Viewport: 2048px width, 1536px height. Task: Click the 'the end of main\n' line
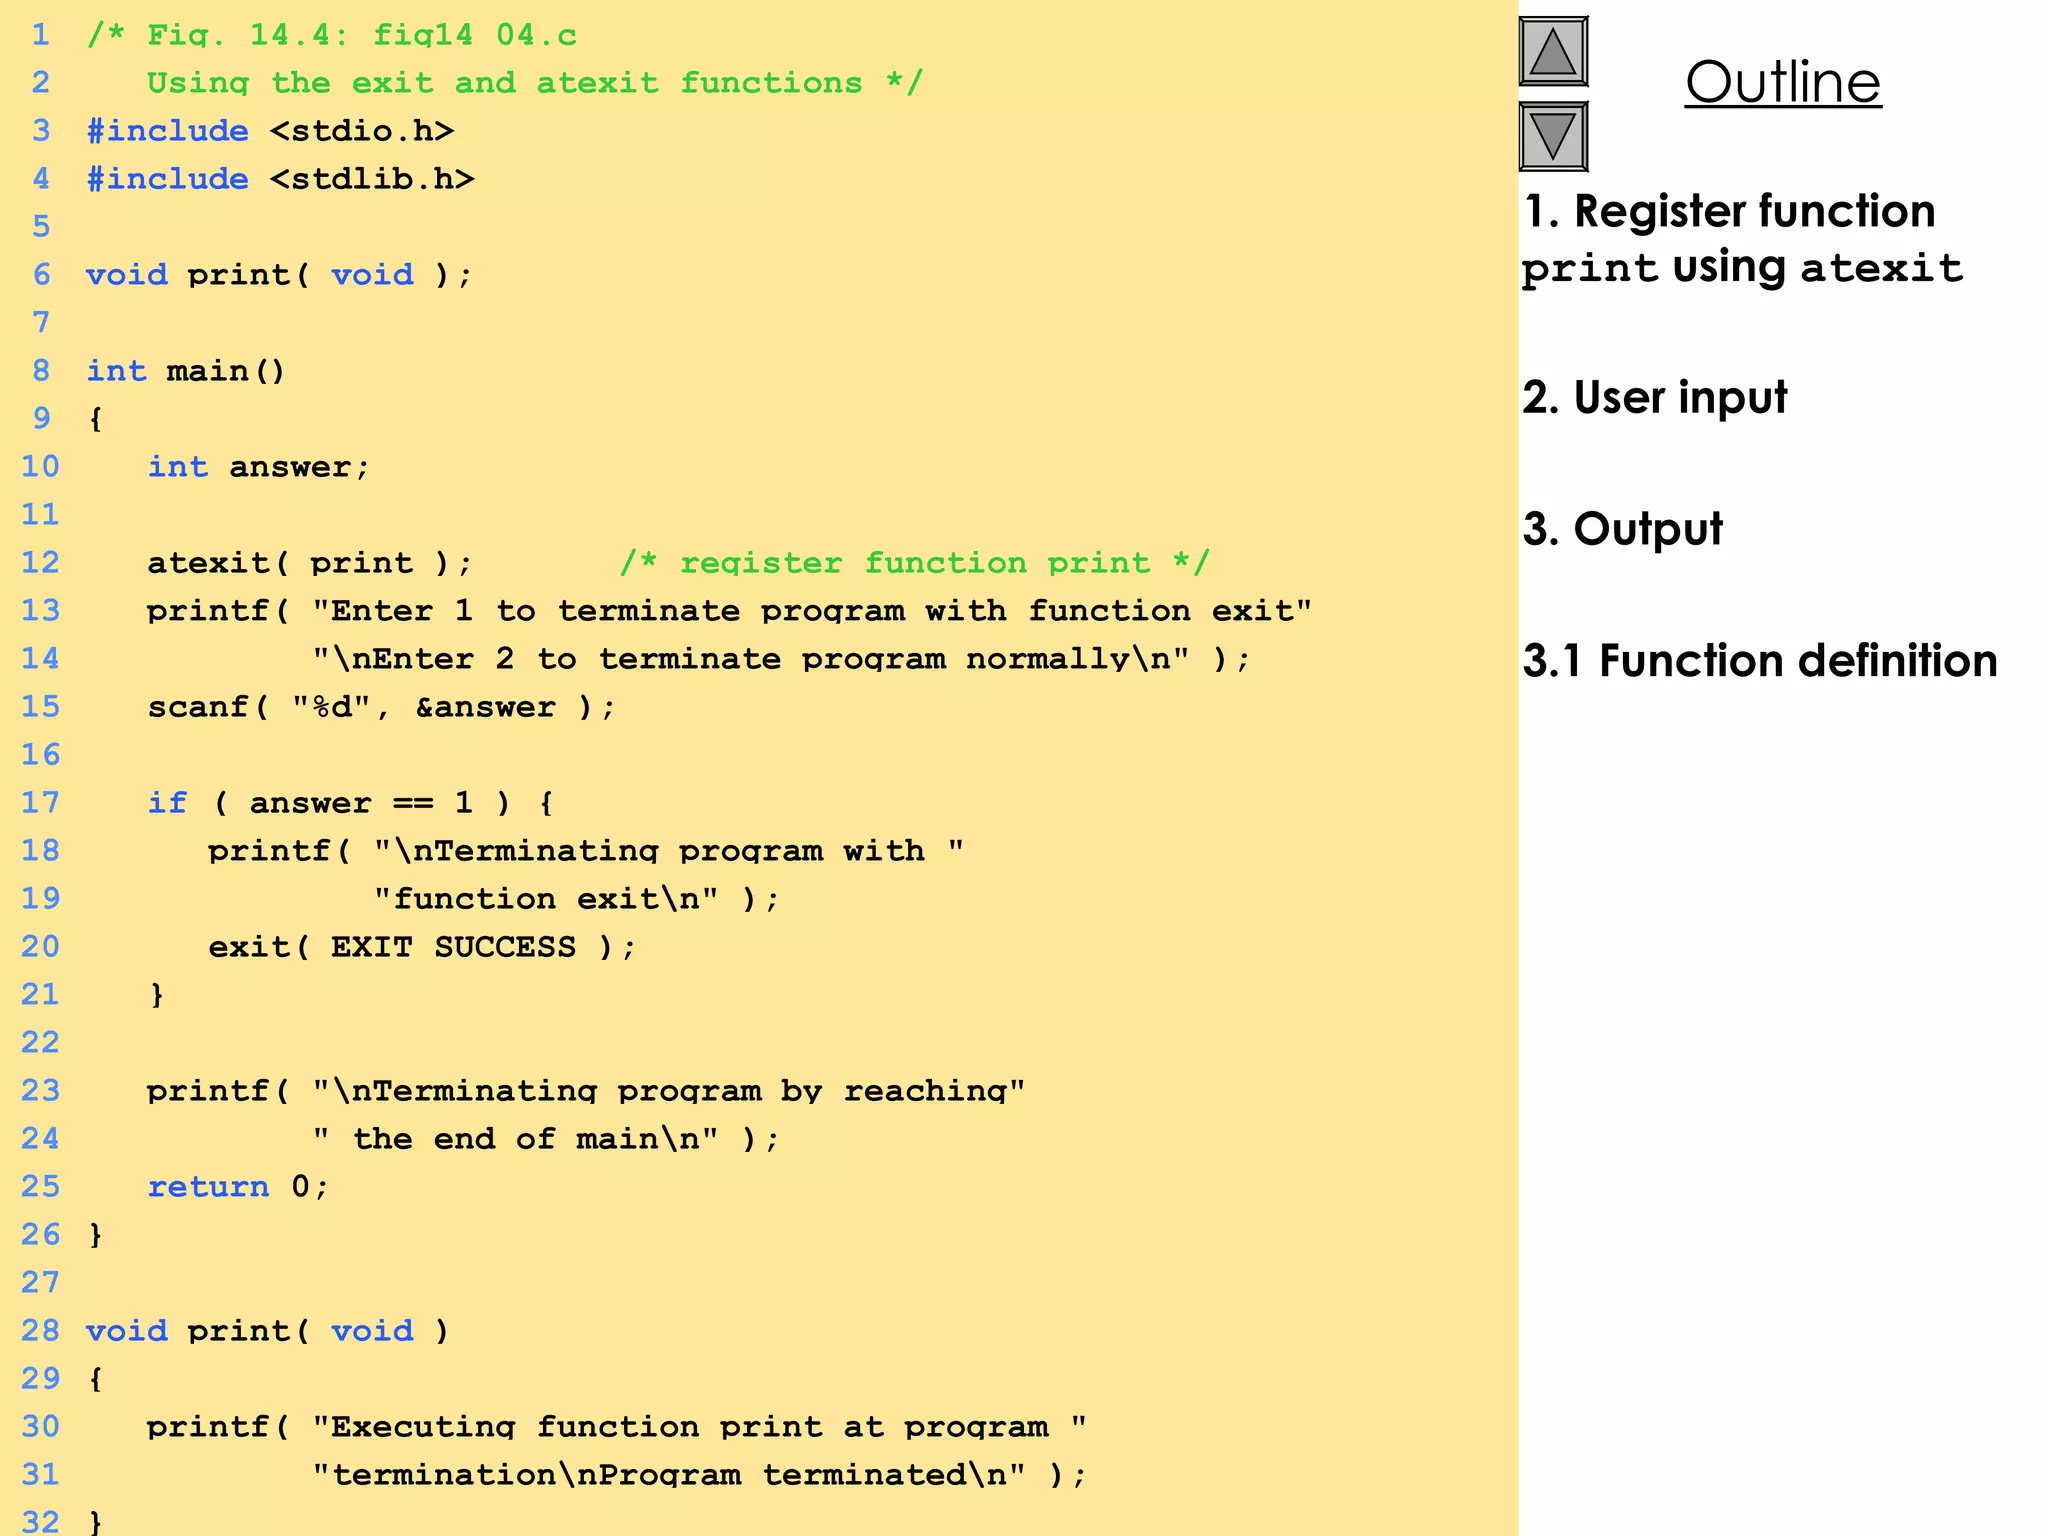[x=545, y=1139]
